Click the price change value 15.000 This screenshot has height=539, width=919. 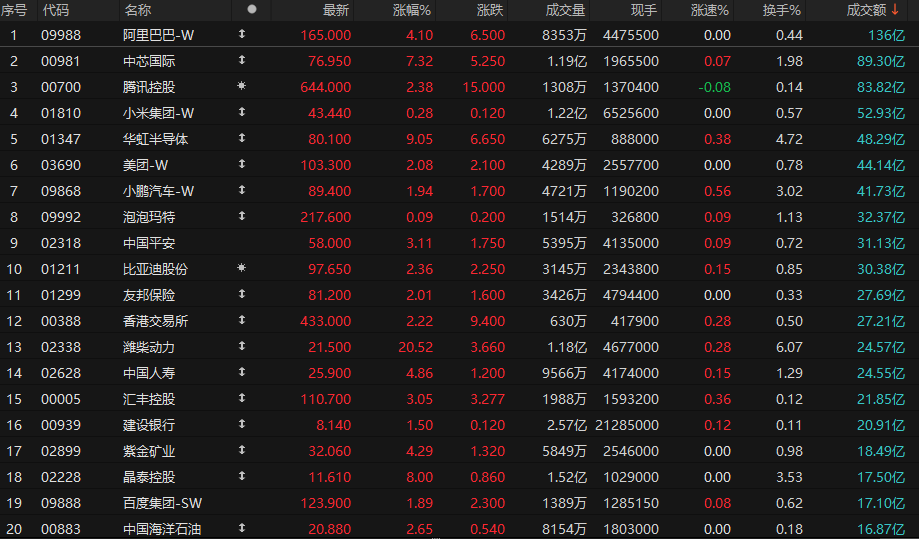point(484,87)
